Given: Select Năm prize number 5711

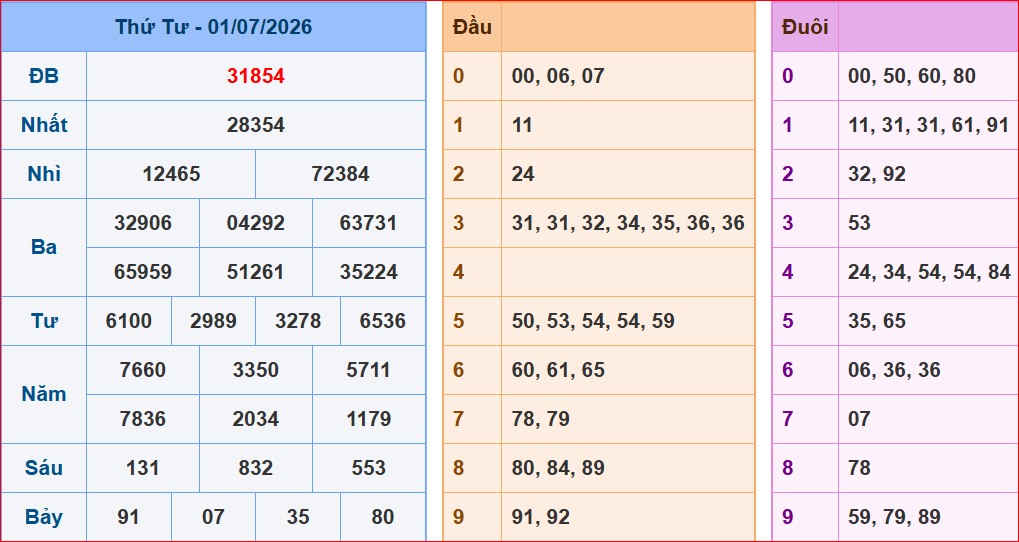Looking at the screenshot, I should tap(368, 370).
